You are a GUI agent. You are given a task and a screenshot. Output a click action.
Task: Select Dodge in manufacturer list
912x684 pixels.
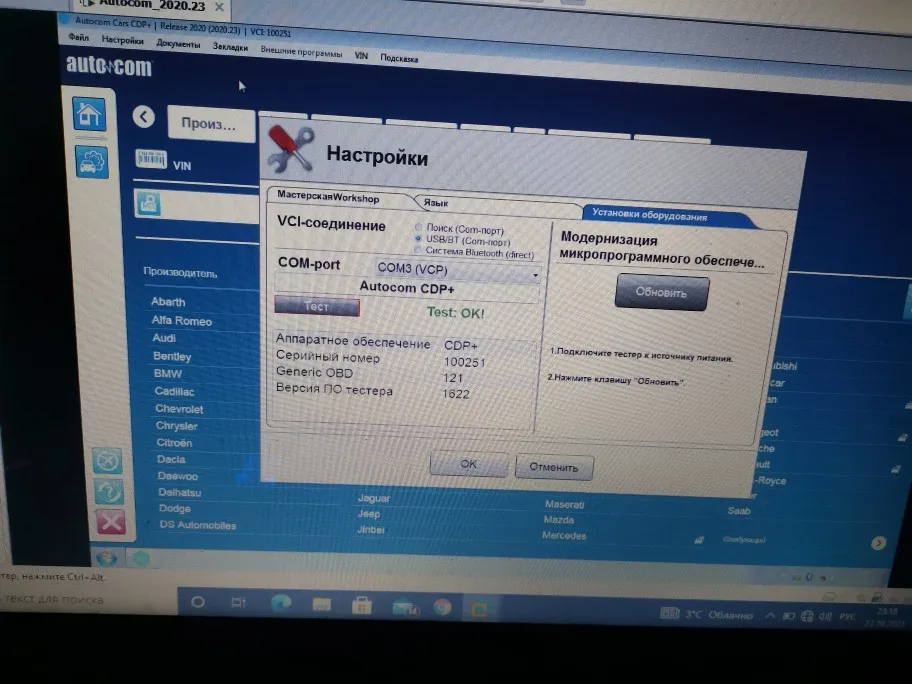tap(175, 508)
